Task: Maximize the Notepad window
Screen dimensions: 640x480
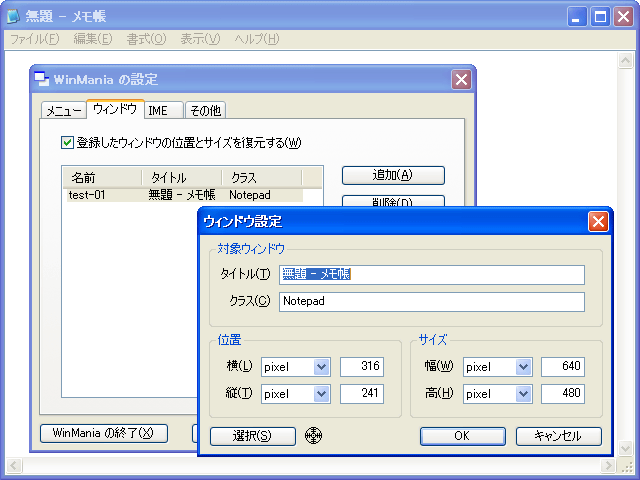Action: [x=600, y=17]
